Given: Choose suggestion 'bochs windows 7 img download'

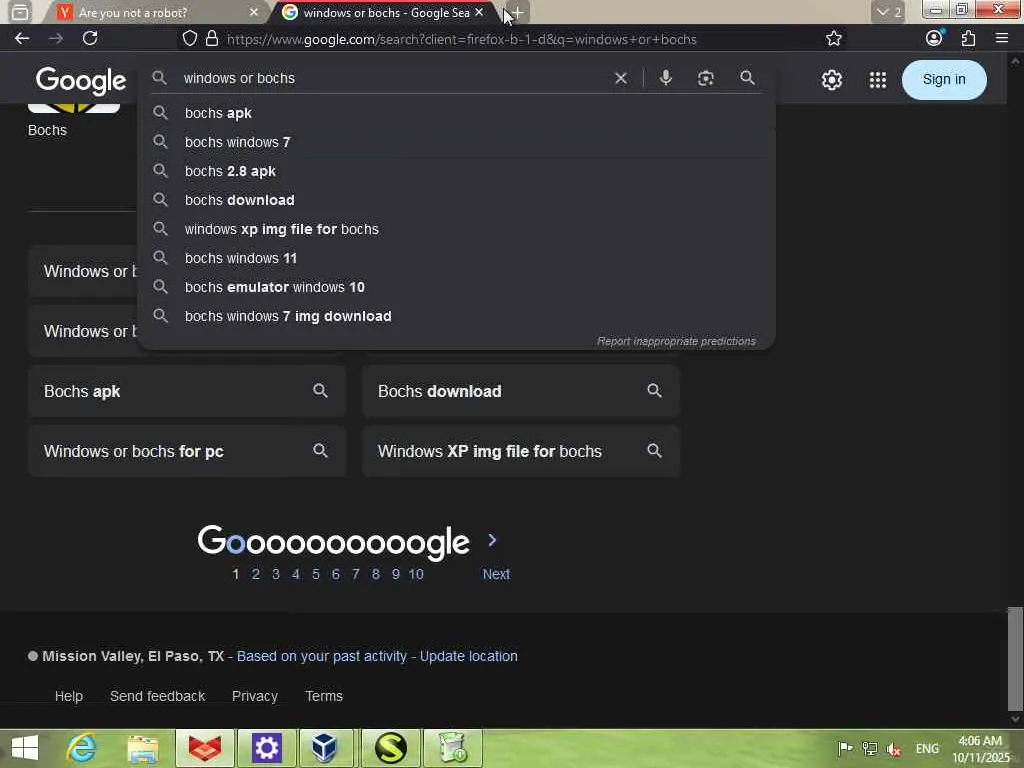Looking at the screenshot, I should pos(456,316).
